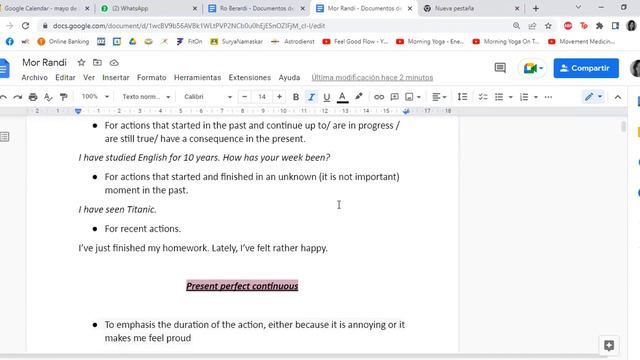Open the text color picker
The width and height of the screenshot is (640, 360).
(342, 97)
